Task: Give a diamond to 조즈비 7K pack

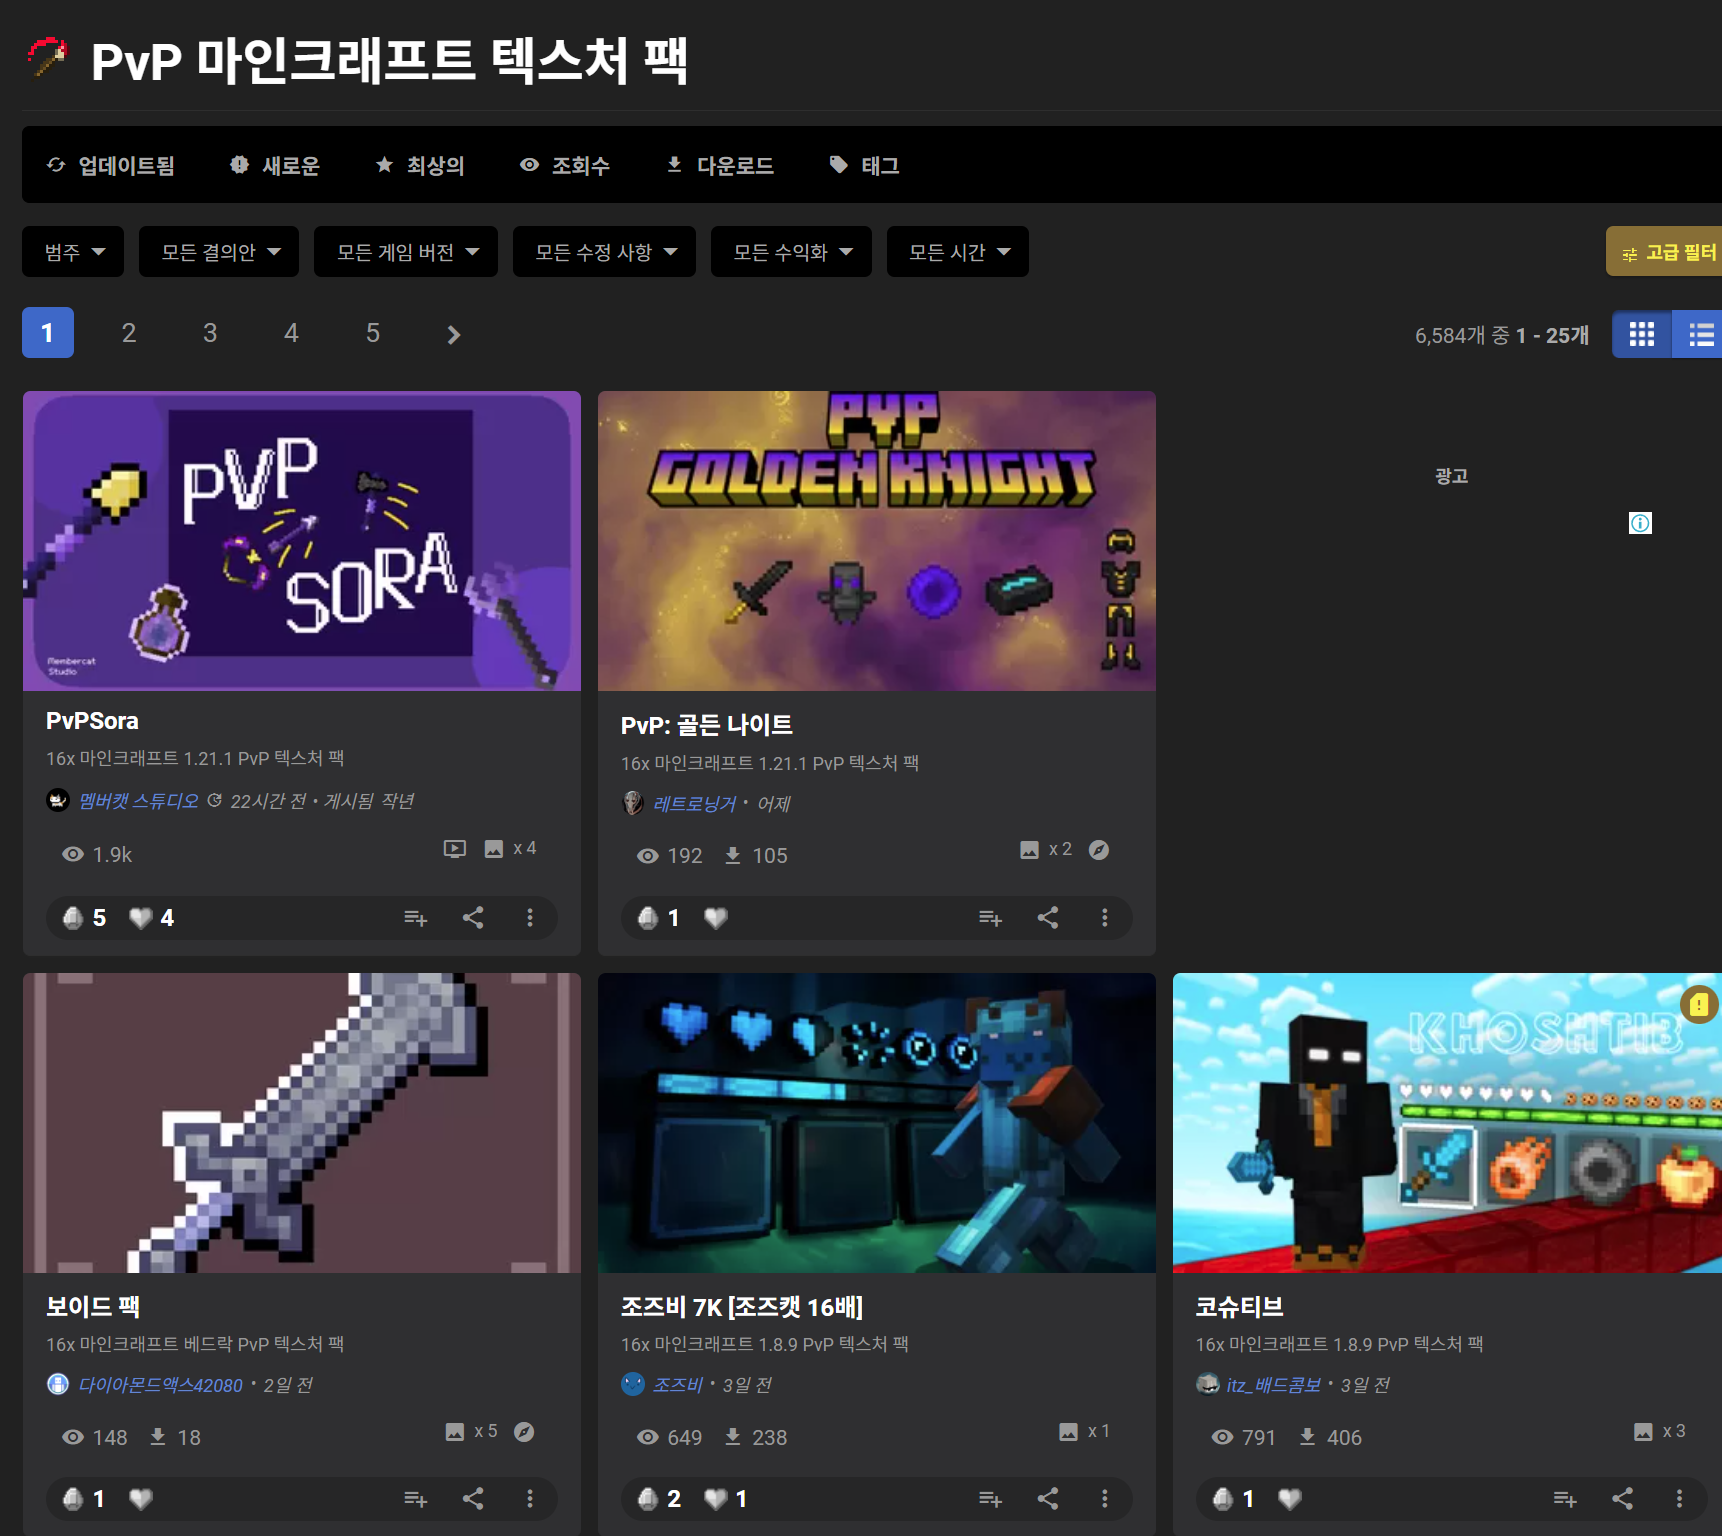Action: (648, 1499)
